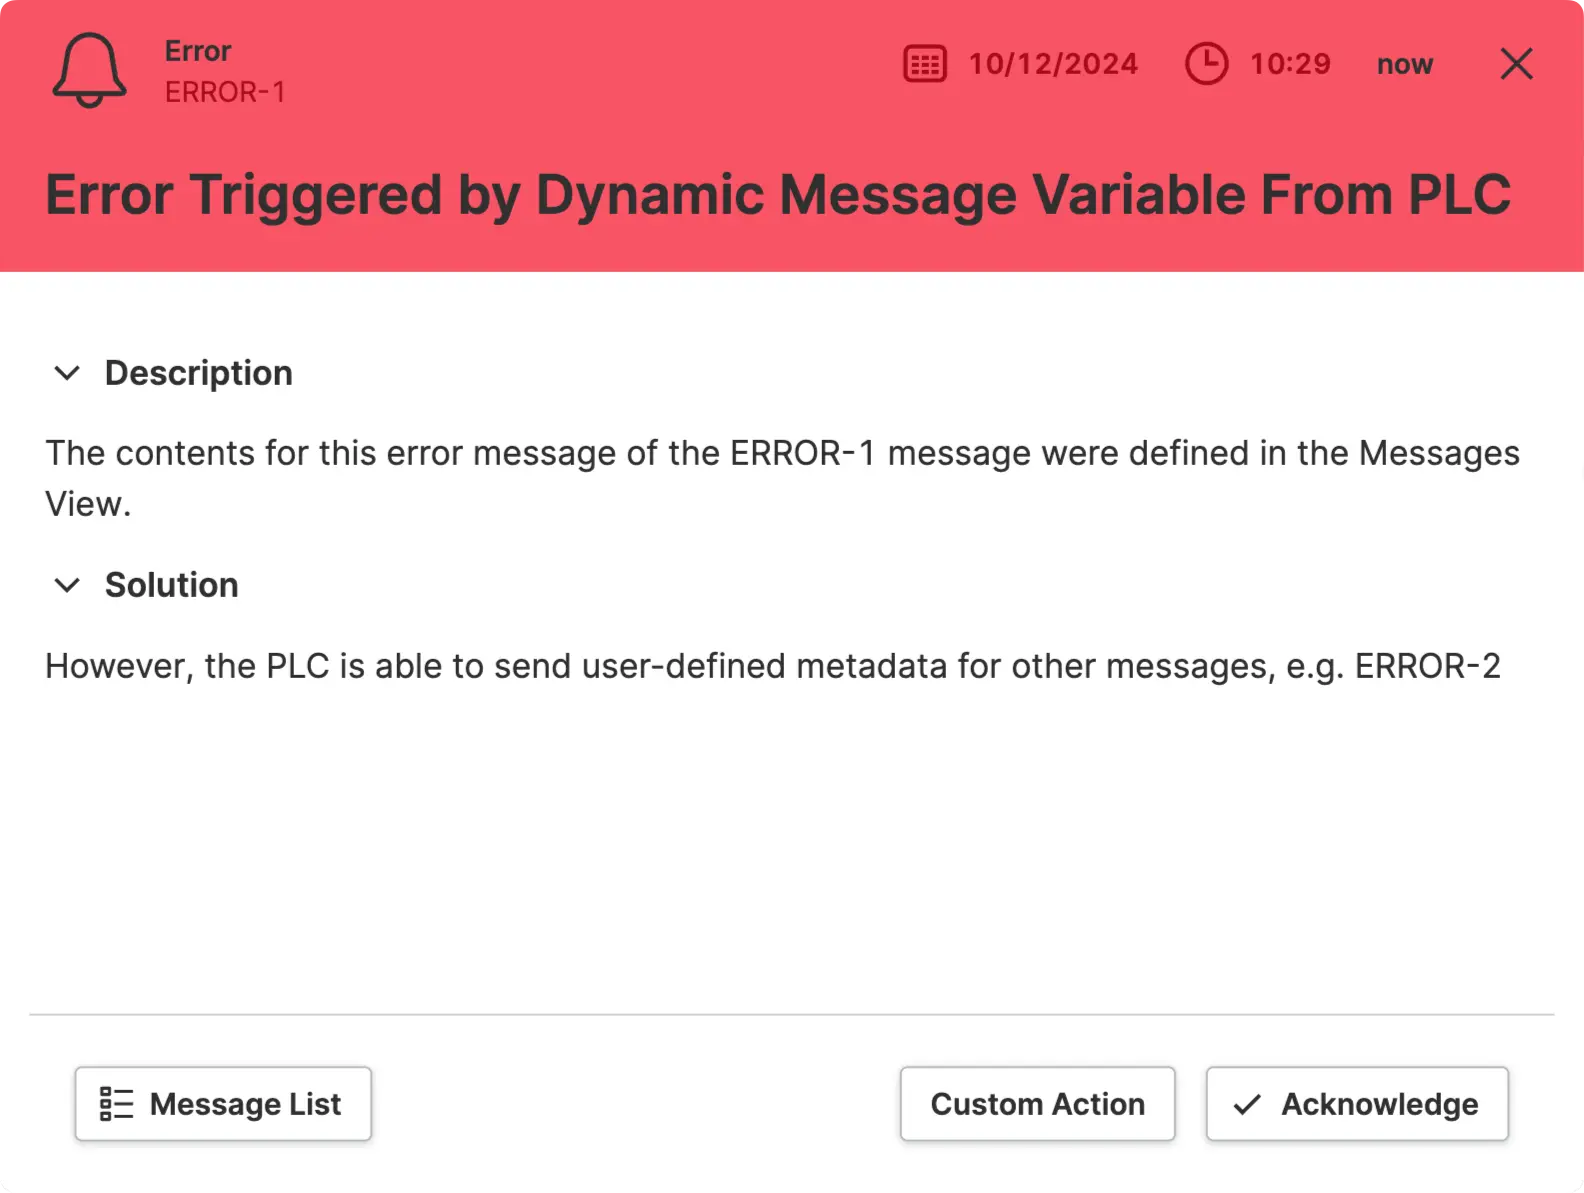Image resolution: width=1584 pixels, height=1193 pixels.
Task: Collapse the Description section chevron
Action: [67, 373]
